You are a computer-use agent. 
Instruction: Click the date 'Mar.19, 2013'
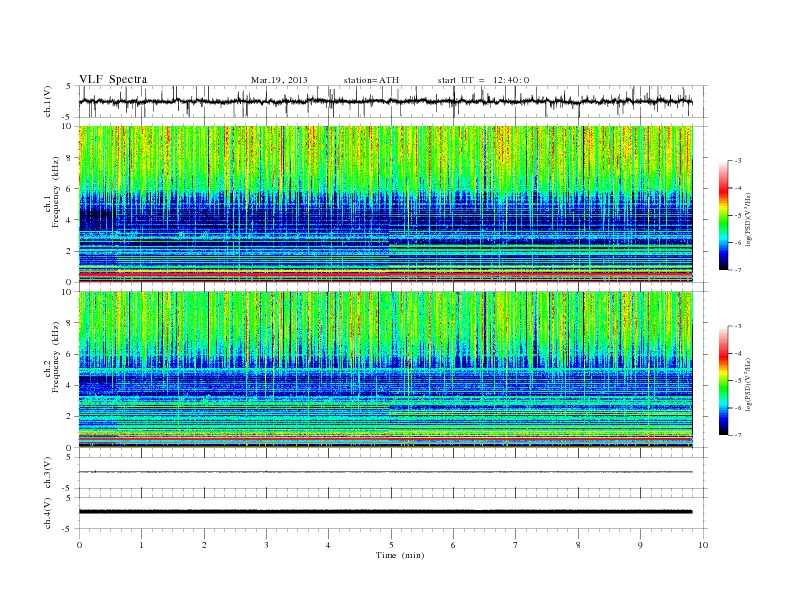pos(279,80)
